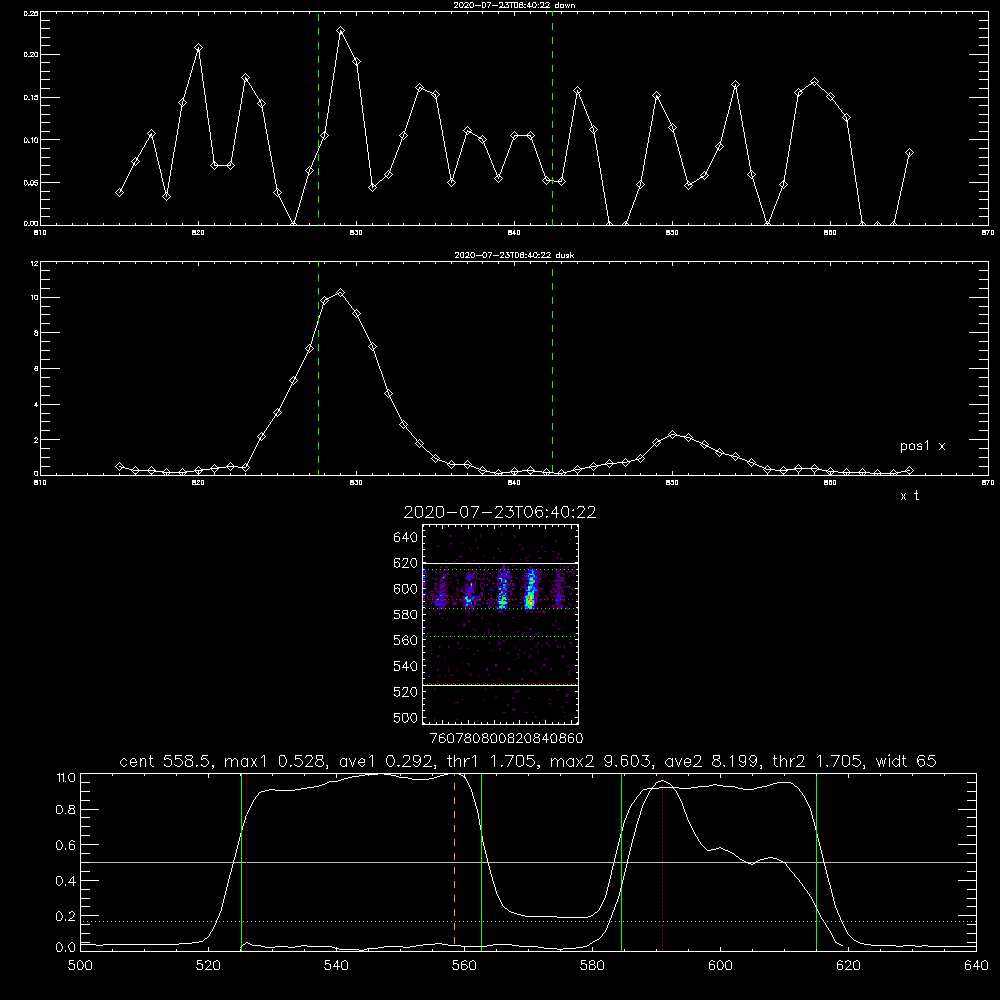Click the dawn plot title text

point(514,5)
